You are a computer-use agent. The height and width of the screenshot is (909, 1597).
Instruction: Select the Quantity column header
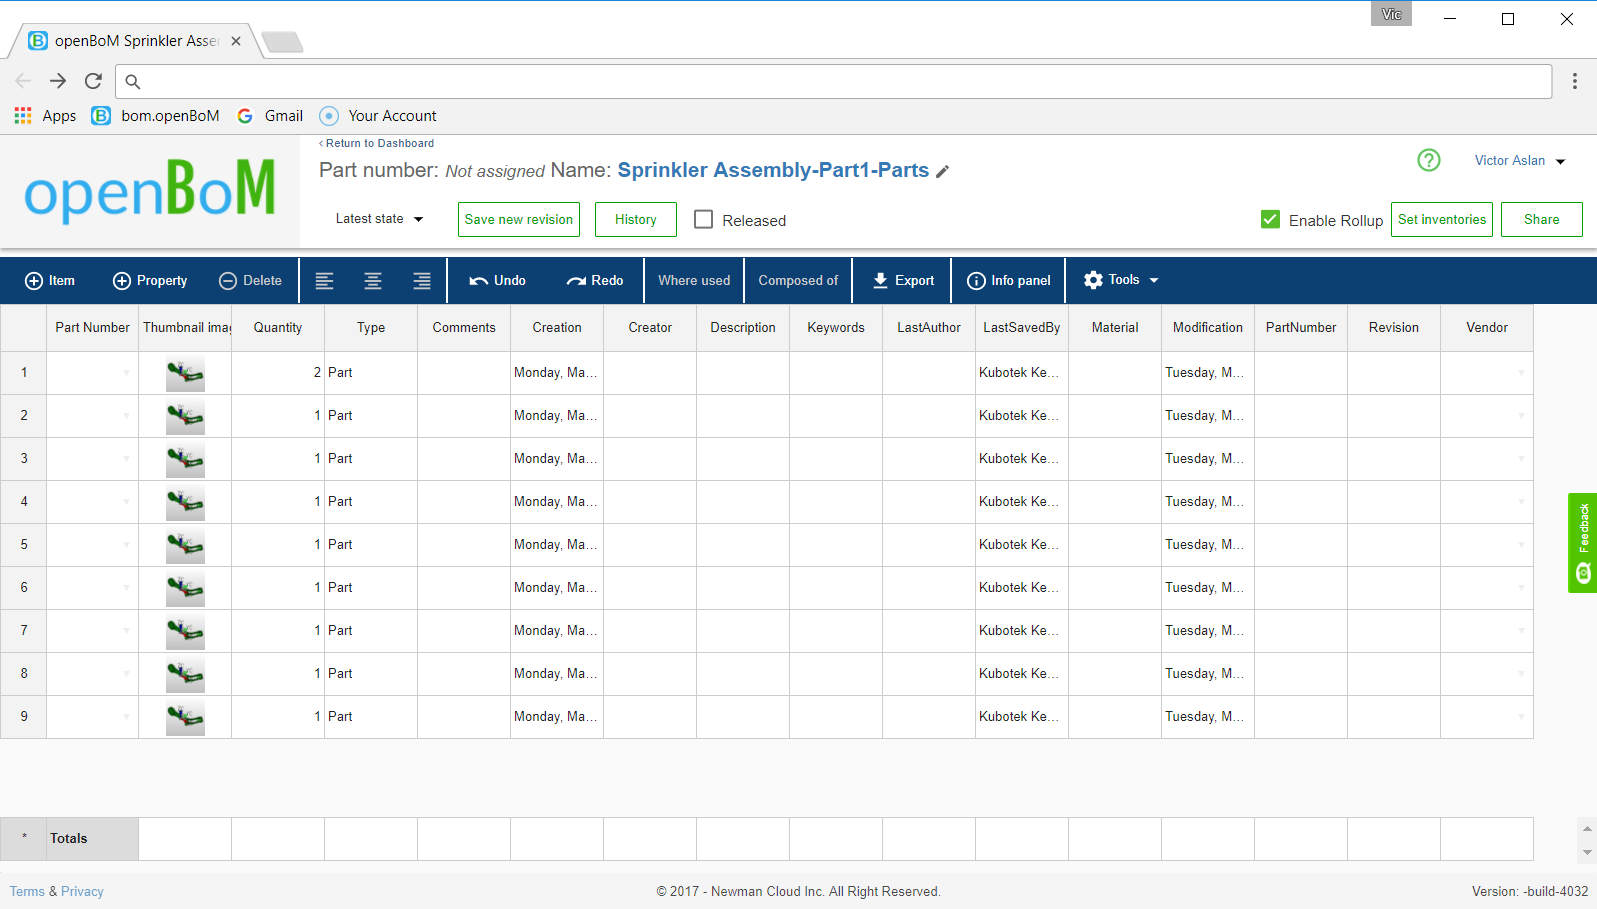click(x=278, y=328)
